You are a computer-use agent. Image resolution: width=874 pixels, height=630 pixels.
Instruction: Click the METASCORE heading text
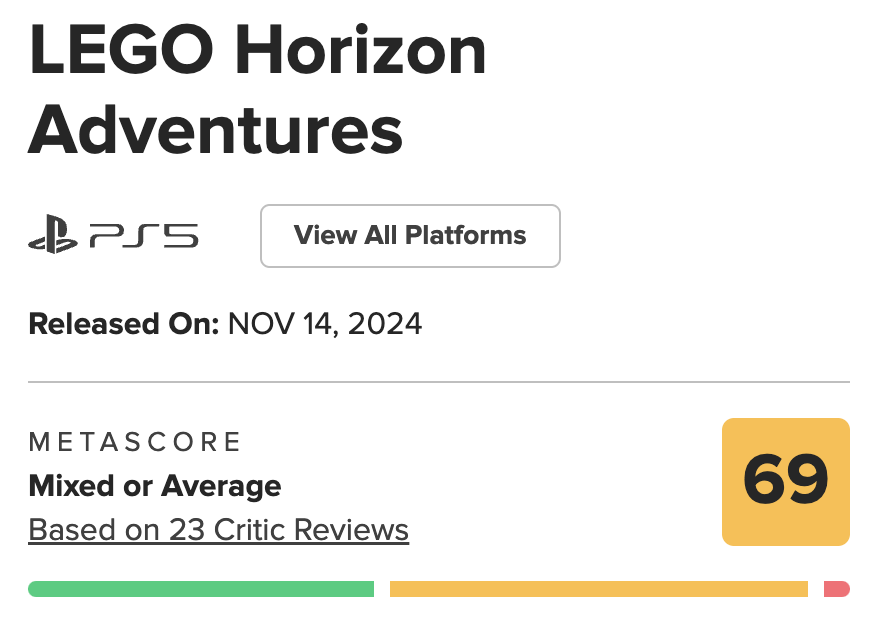134,442
